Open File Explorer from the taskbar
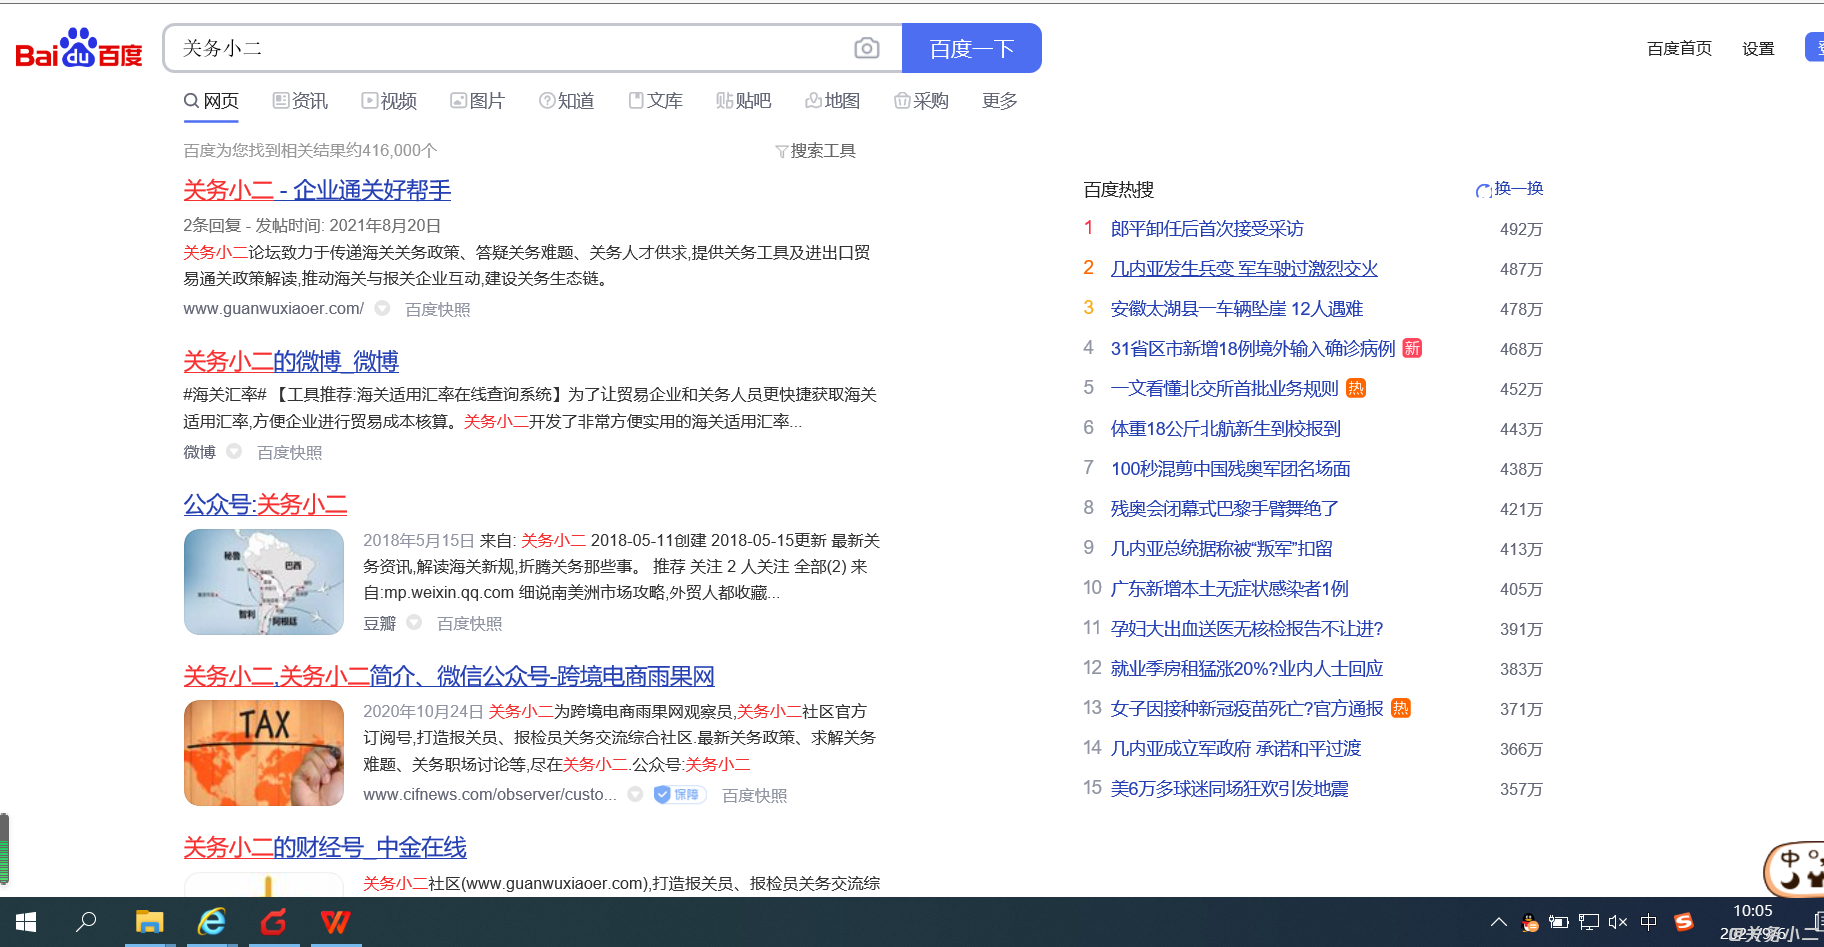The width and height of the screenshot is (1824, 947). [149, 922]
